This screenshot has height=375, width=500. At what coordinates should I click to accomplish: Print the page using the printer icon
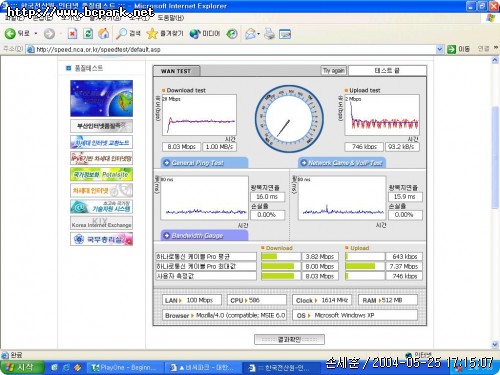click(x=269, y=34)
